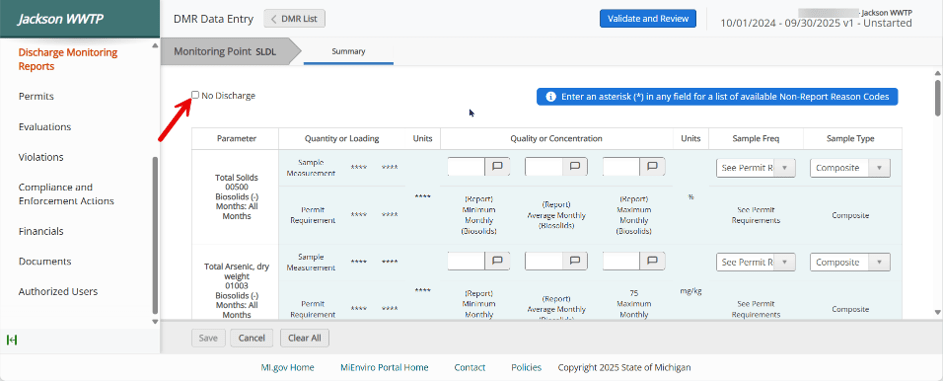Click Total Solids Minimum Monthly input field
The height and width of the screenshot is (381, 943).
466,167
